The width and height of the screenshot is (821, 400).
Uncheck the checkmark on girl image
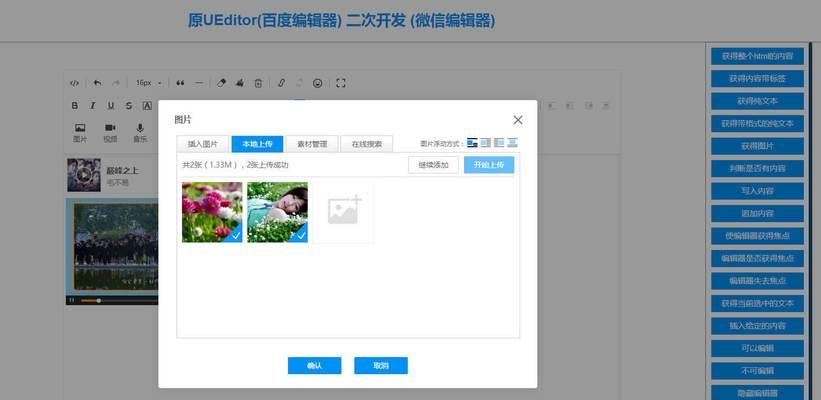pos(302,236)
